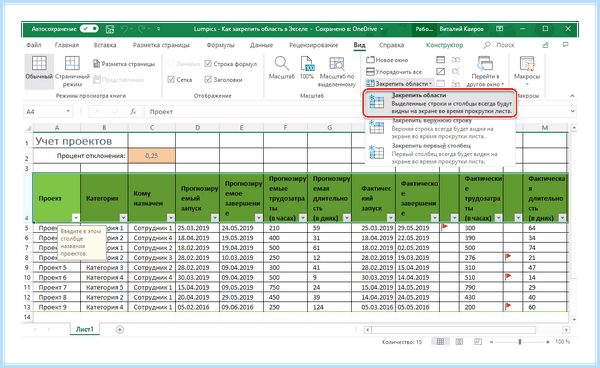This screenshot has width=600, height=368.
Task: Click Новое окно button
Action: 387,60
